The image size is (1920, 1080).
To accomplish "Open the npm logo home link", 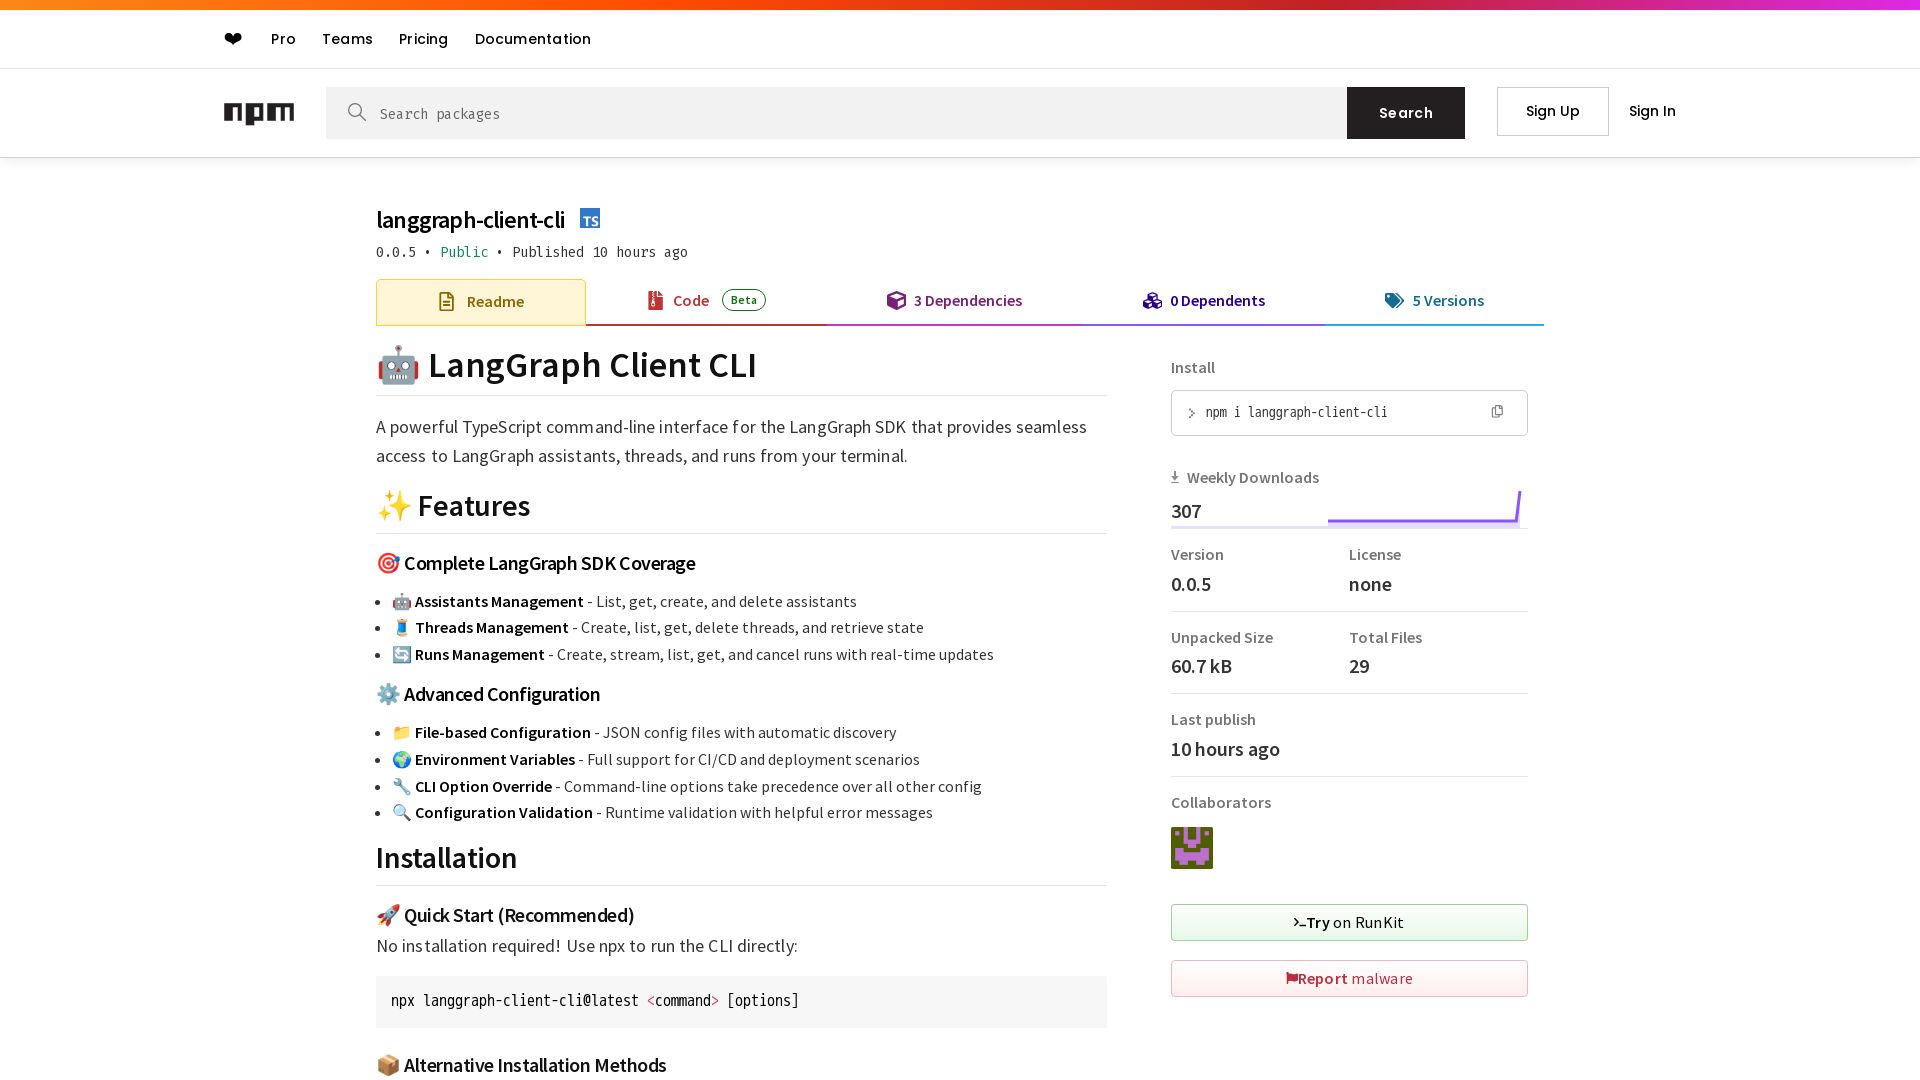I will click(259, 113).
